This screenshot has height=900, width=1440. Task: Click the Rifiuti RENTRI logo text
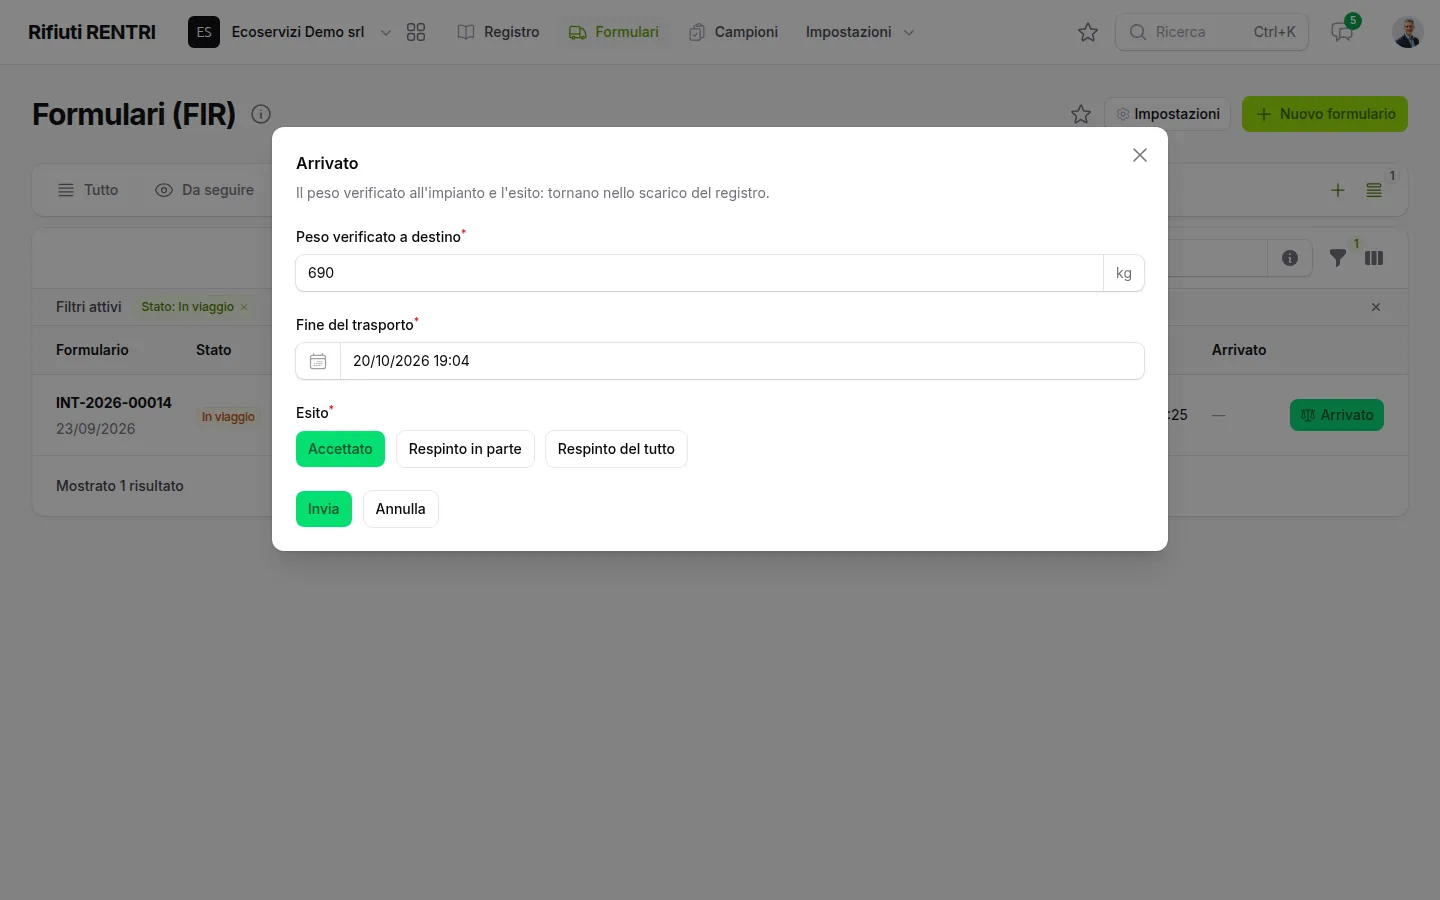point(92,32)
